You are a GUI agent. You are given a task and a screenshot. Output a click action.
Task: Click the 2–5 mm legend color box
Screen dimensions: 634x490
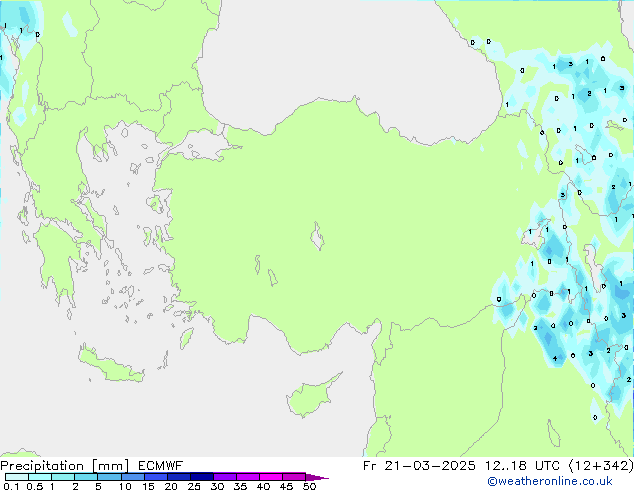[86, 477]
